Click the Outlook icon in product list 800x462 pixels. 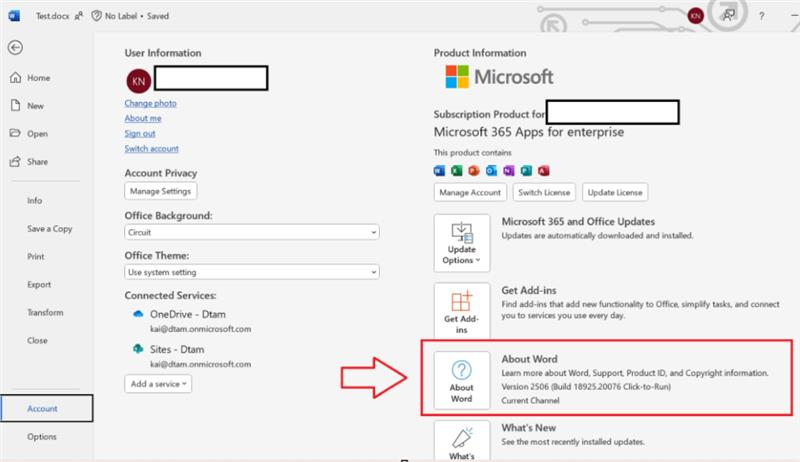(491, 171)
